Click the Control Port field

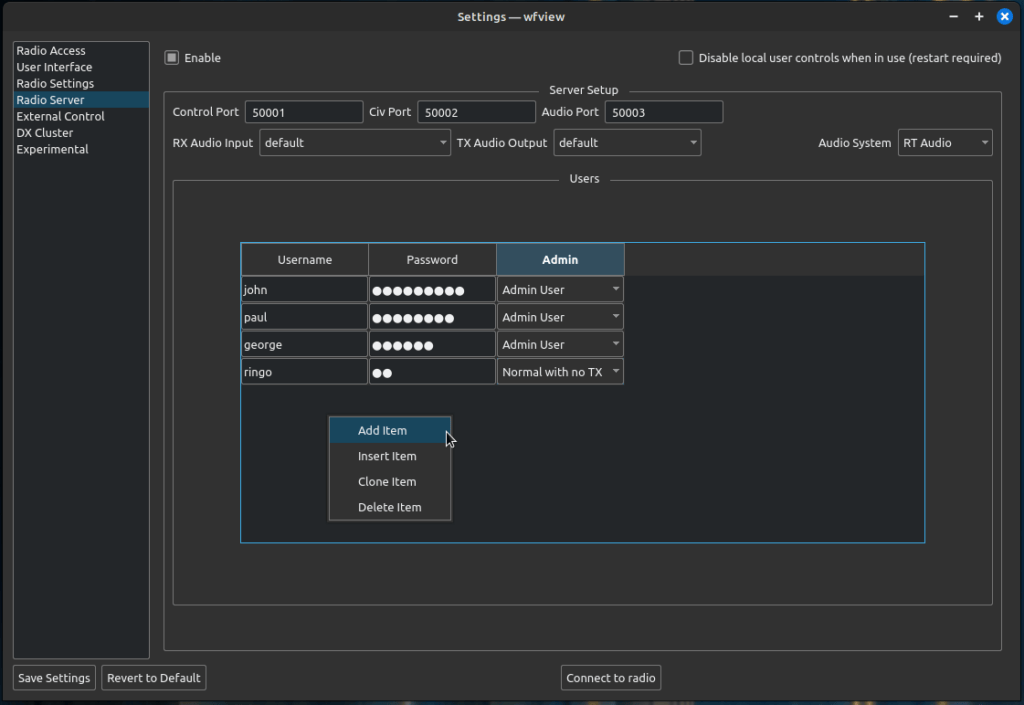304,112
